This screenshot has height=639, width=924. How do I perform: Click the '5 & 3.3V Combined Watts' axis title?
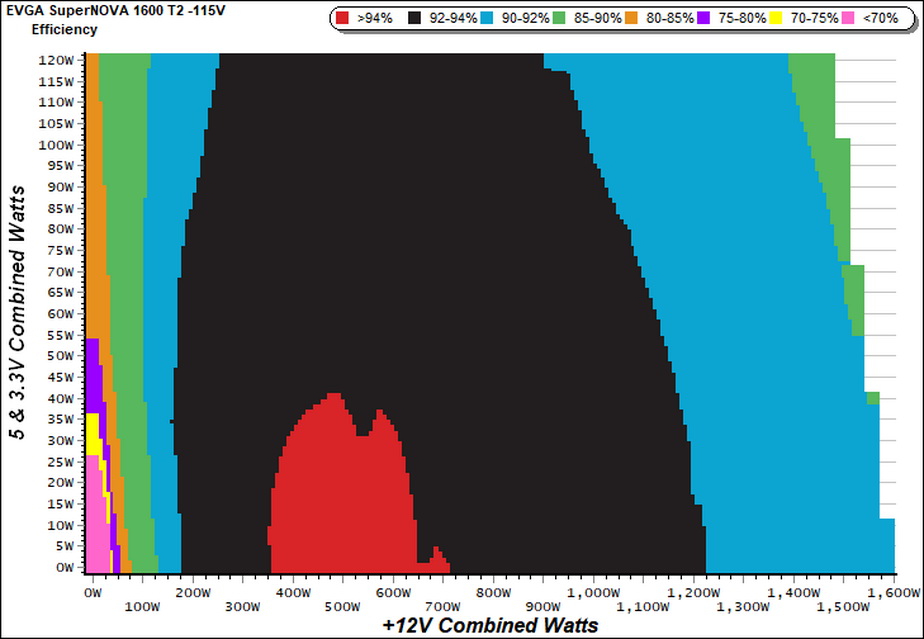[x=18, y=312]
